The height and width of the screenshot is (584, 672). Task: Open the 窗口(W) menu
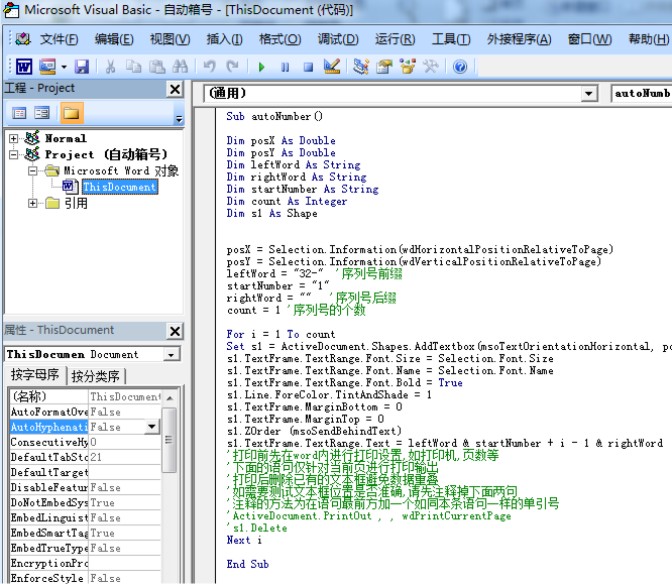(589, 39)
